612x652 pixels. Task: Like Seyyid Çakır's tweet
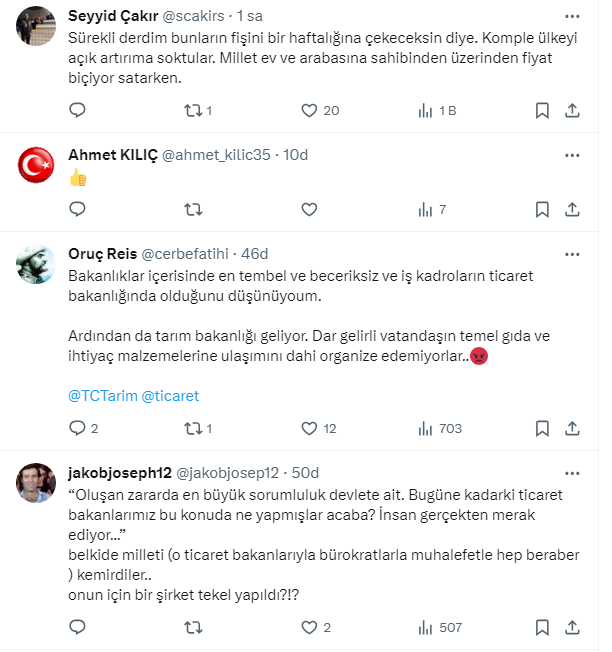309,111
